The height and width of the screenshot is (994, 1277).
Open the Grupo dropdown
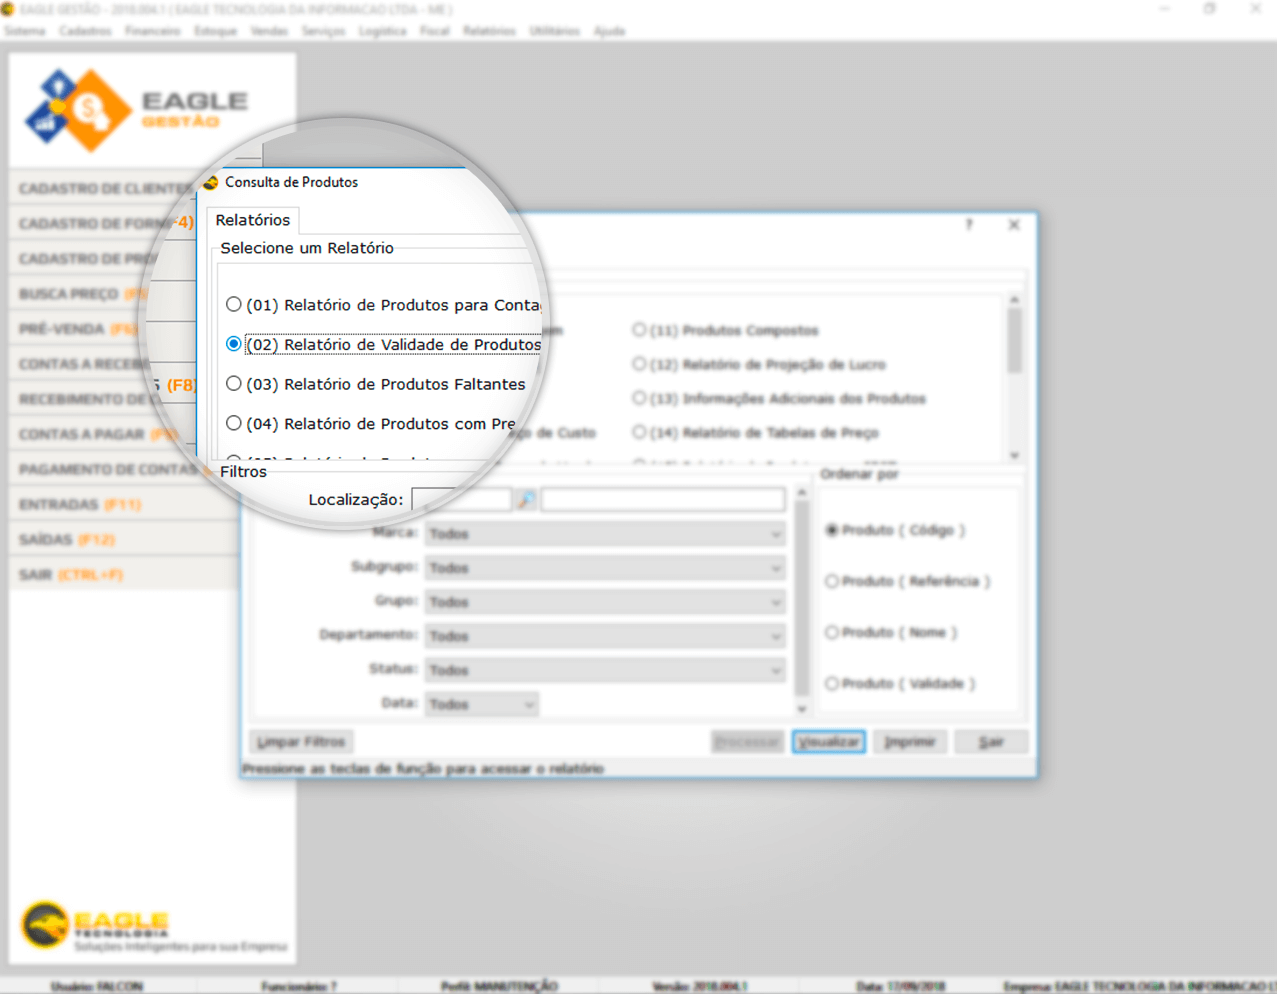pyautogui.click(x=605, y=602)
